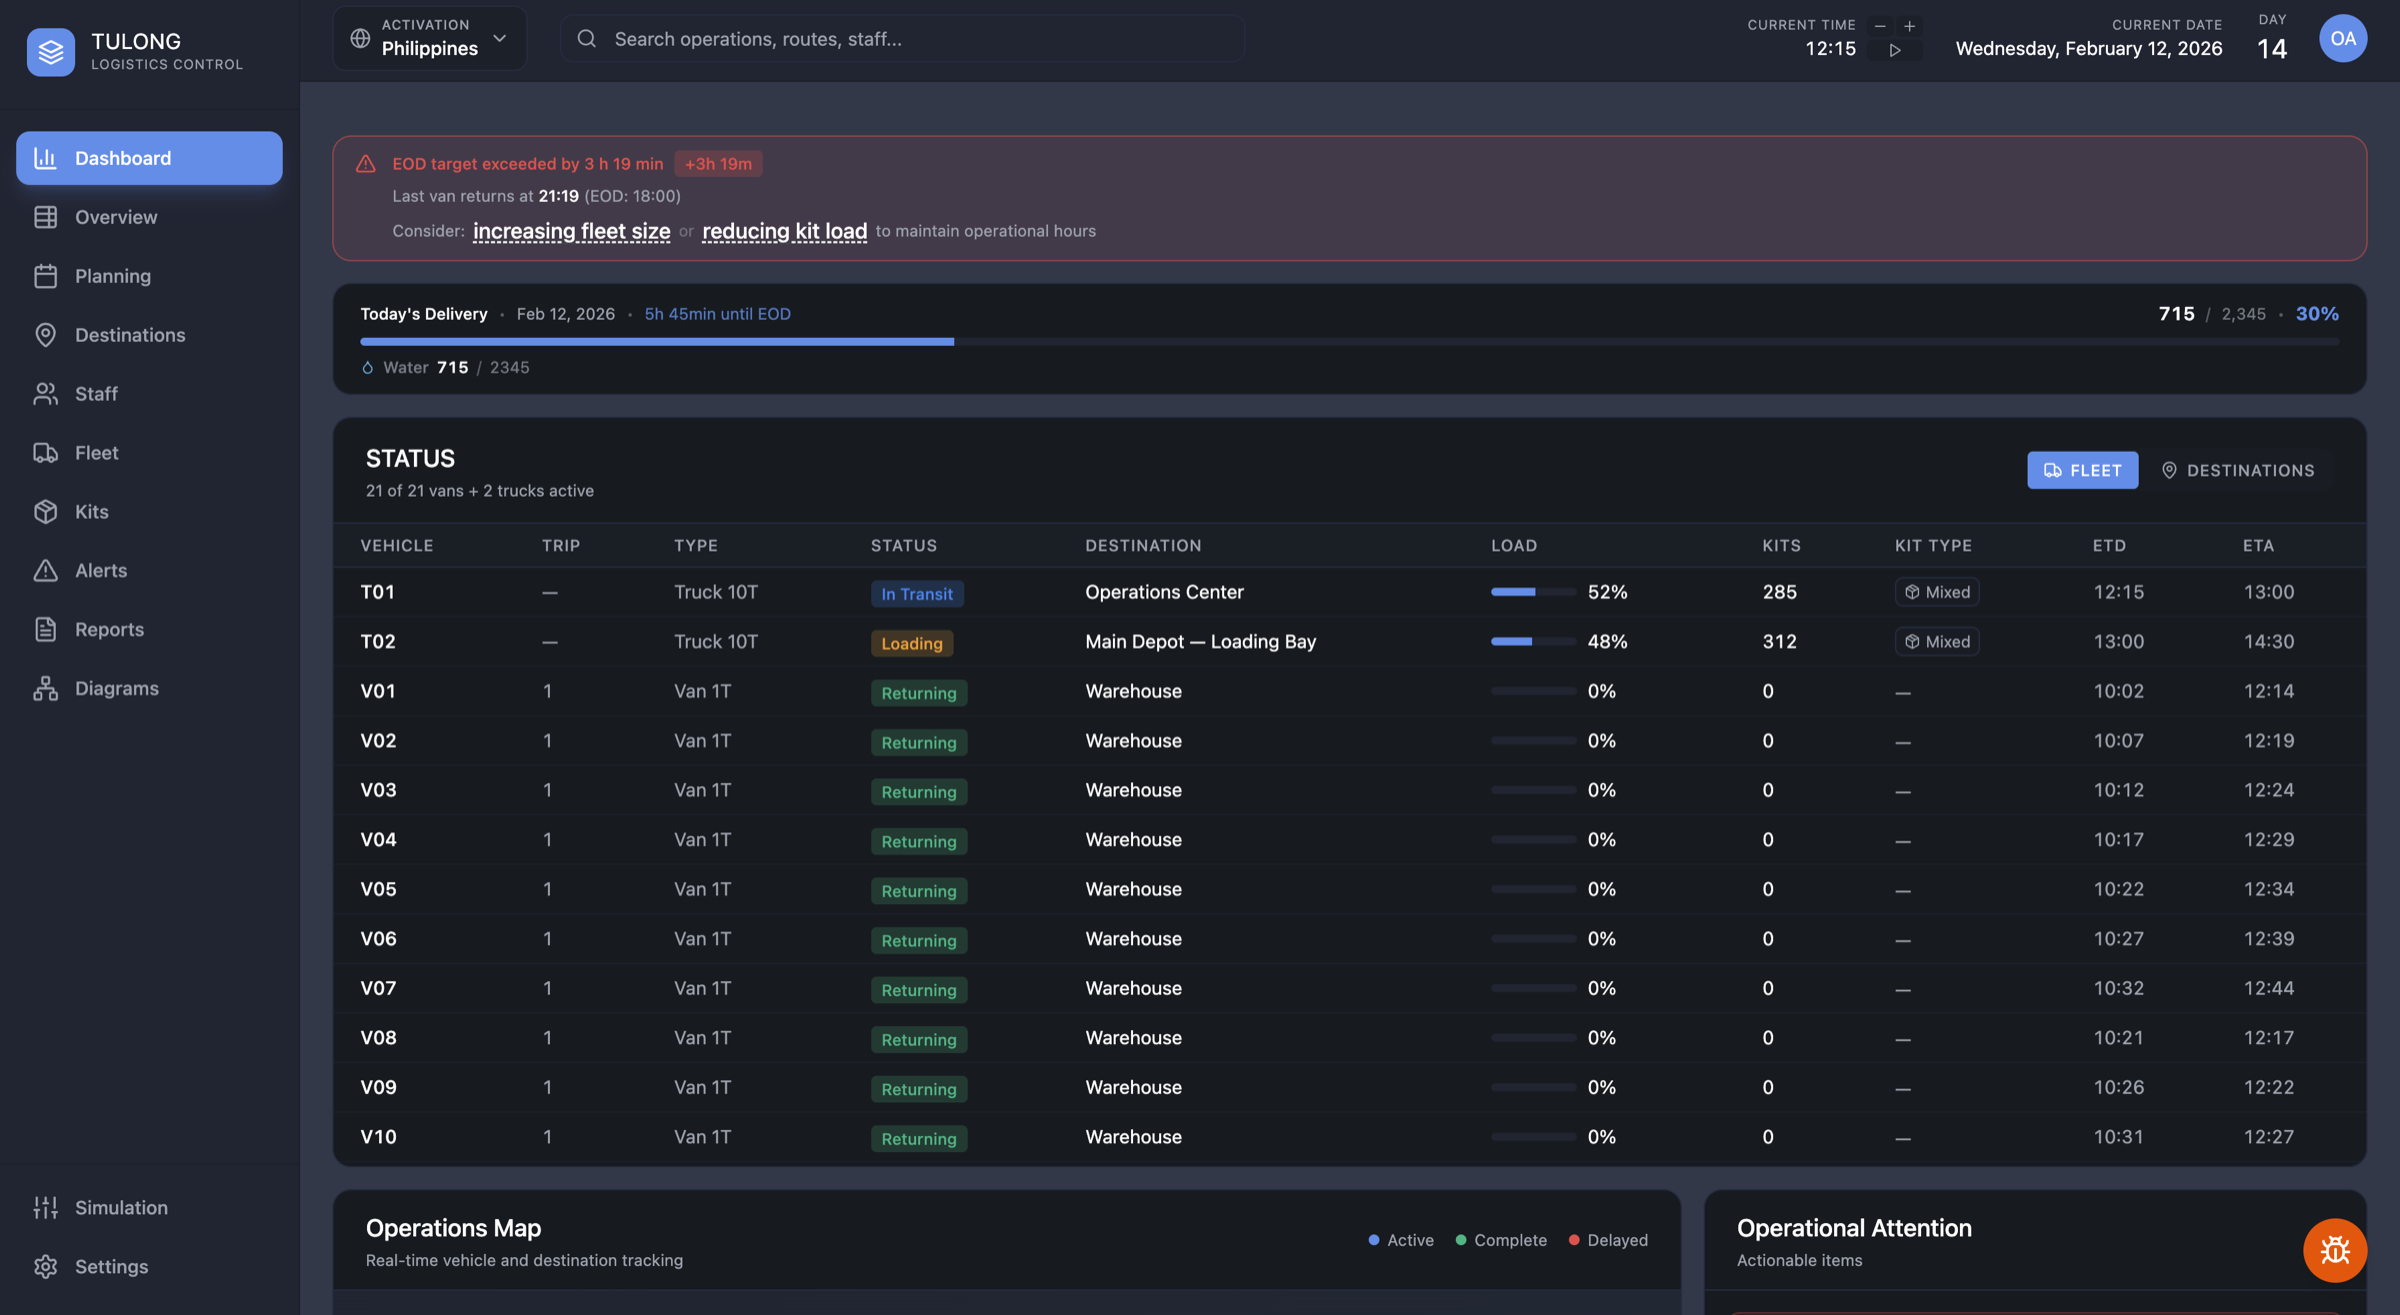Click the orange bug icon in the corner

point(2334,1249)
